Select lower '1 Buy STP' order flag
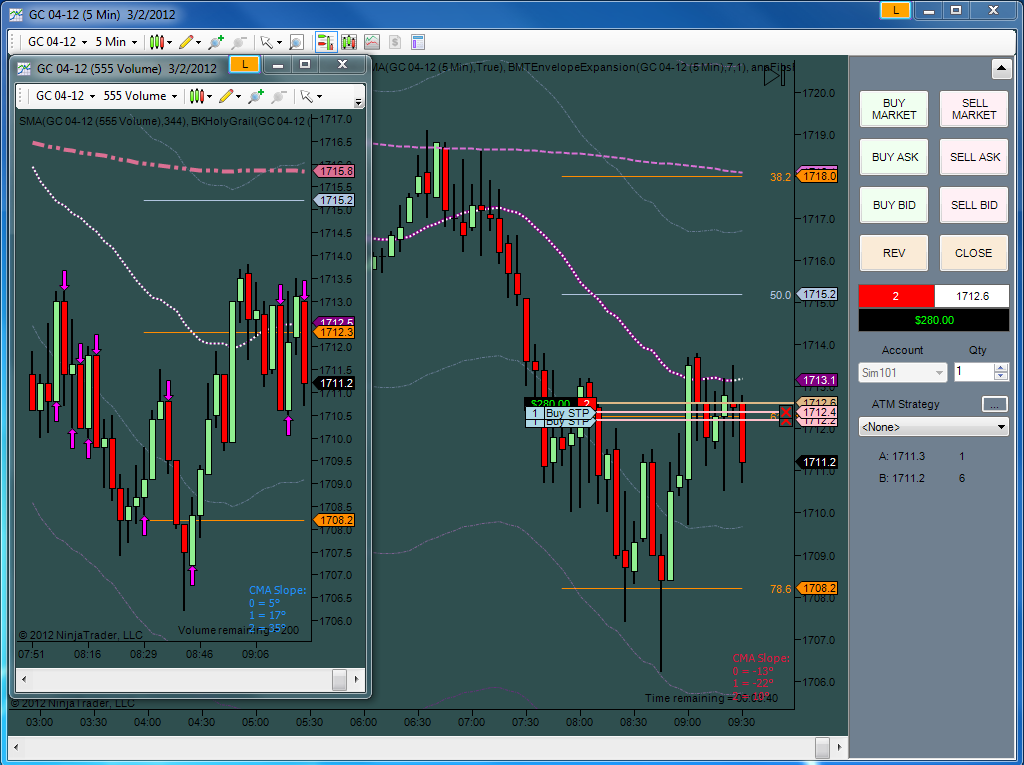The width and height of the screenshot is (1024, 765). pyautogui.click(x=561, y=423)
